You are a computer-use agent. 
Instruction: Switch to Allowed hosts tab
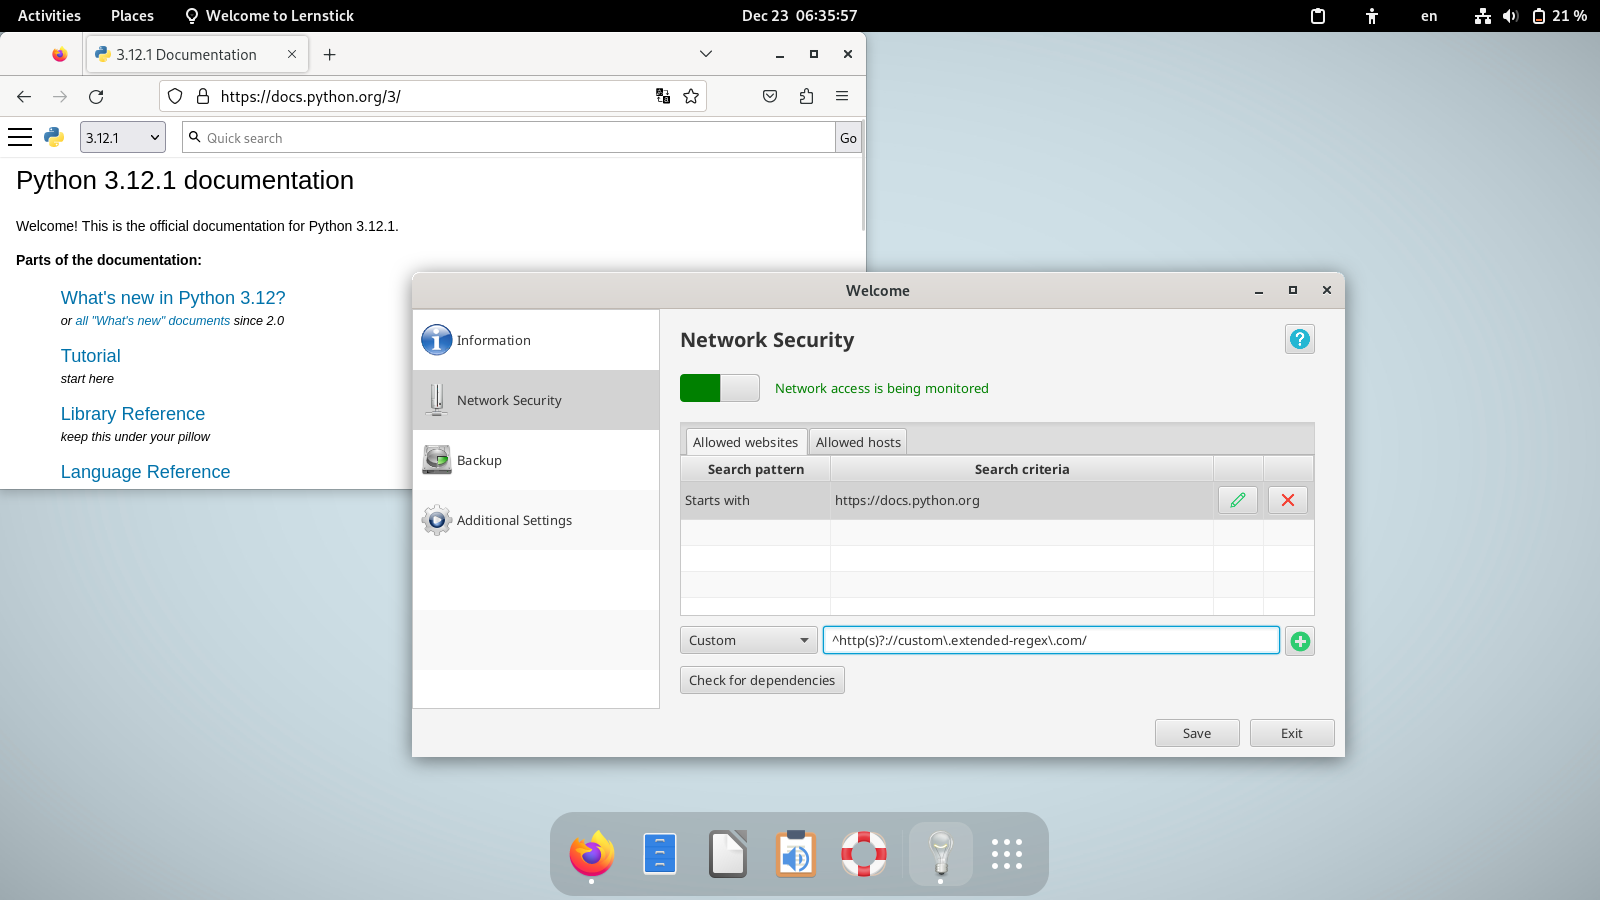pyautogui.click(x=858, y=442)
